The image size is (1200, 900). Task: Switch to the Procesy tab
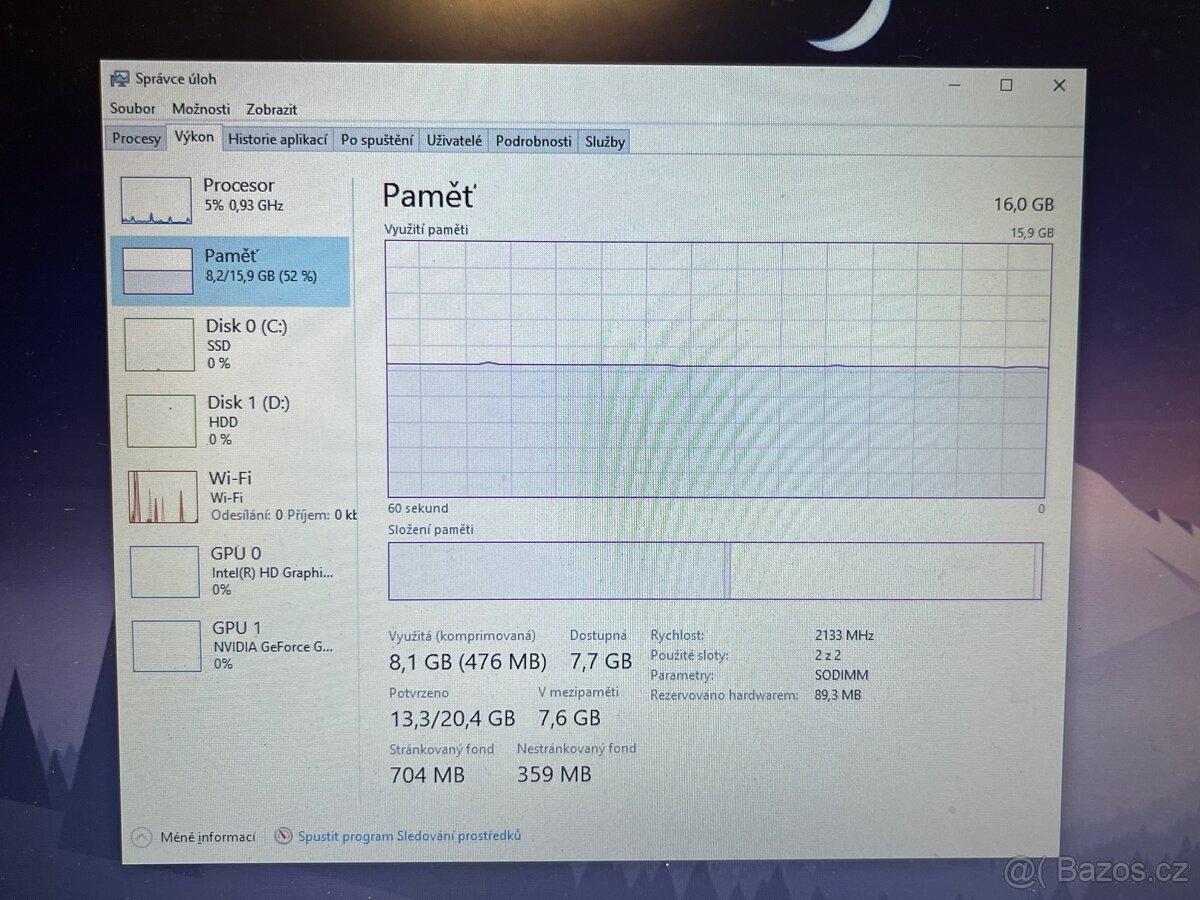point(135,139)
